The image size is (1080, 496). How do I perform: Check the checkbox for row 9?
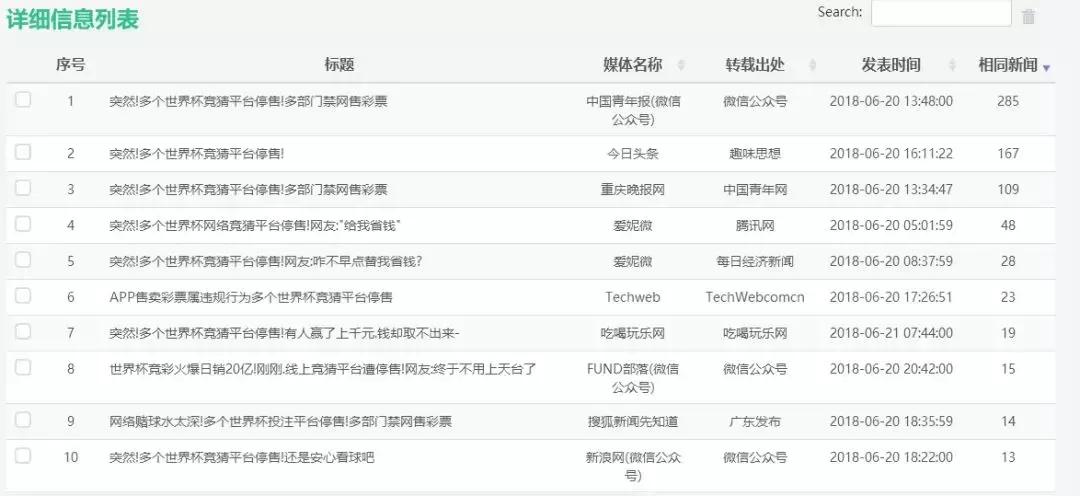coord(23,420)
